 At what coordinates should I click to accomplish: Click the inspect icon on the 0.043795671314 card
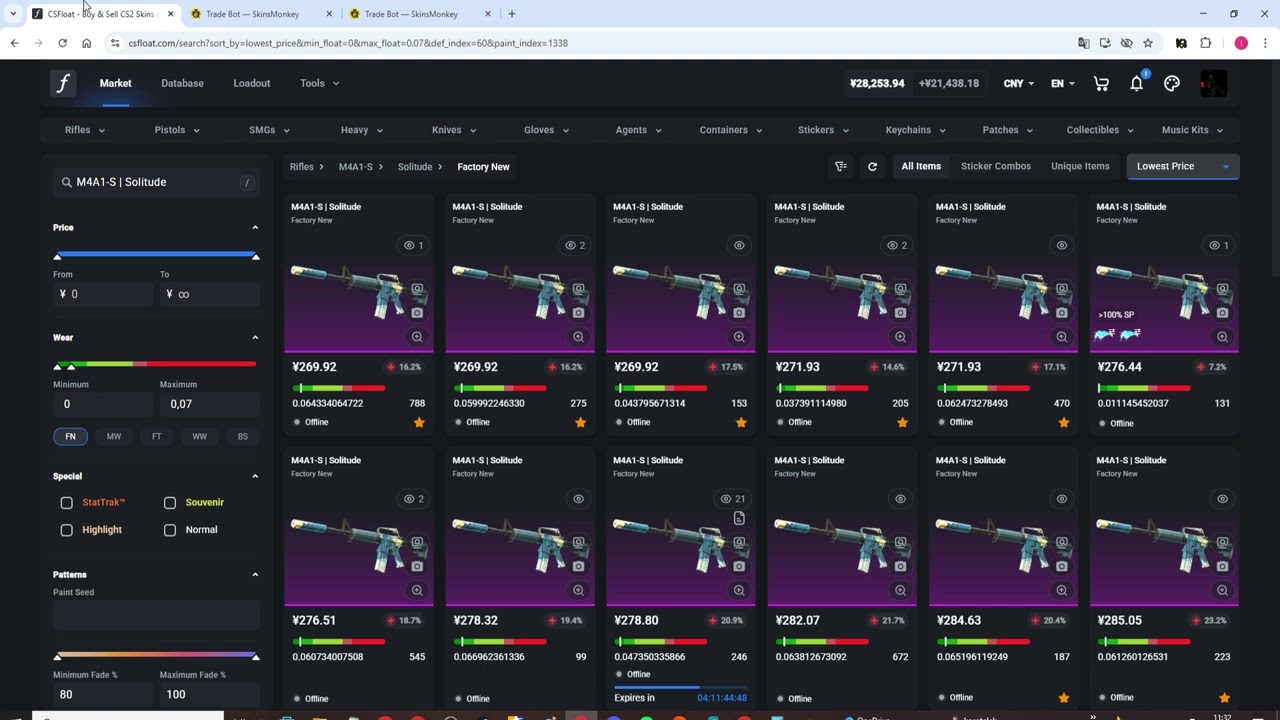coord(739,289)
